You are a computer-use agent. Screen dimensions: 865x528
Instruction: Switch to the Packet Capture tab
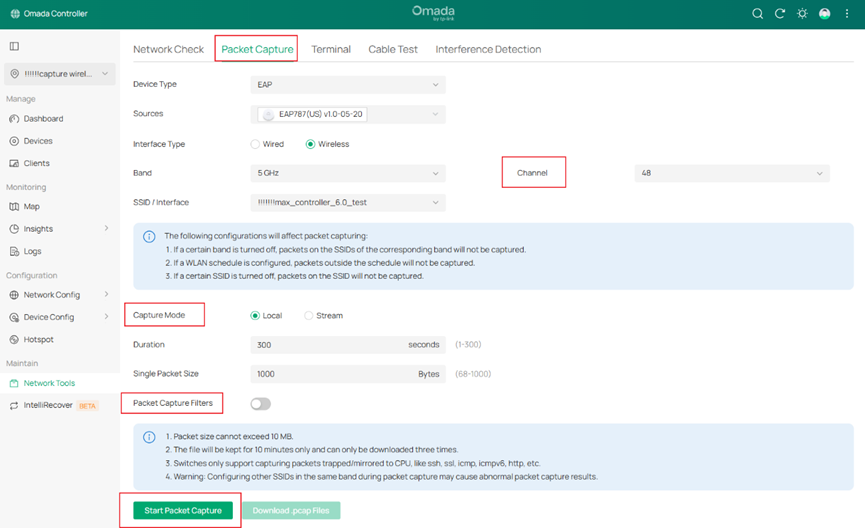(257, 49)
